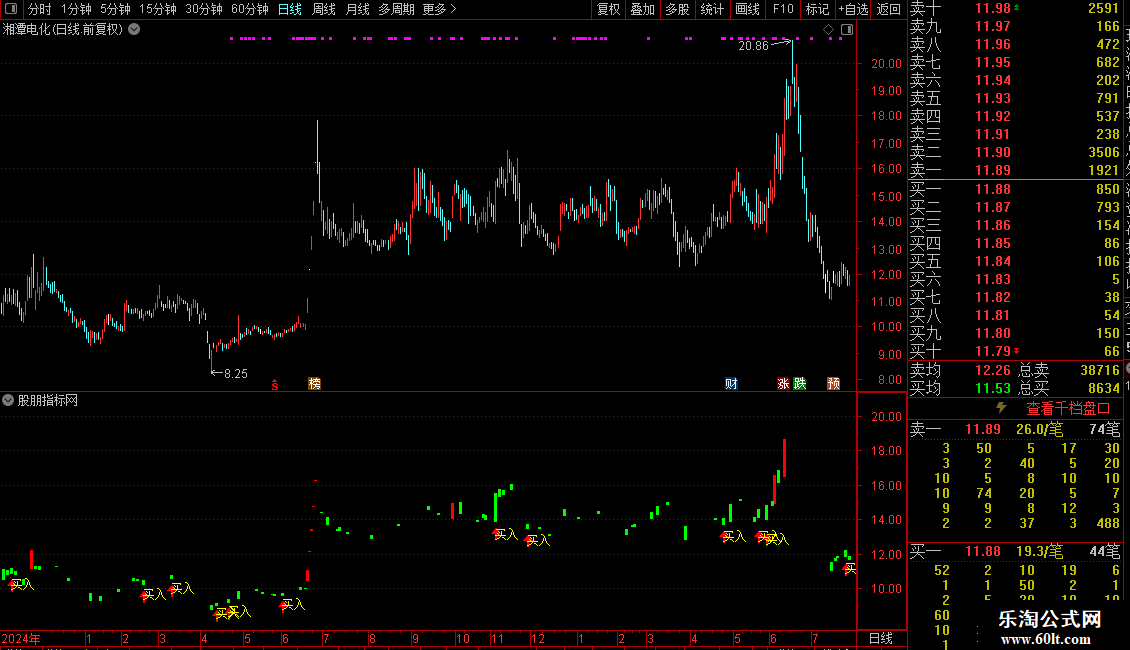
Task: Select the 卖一 11.89 order row
Action: click(x=1015, y=171)
